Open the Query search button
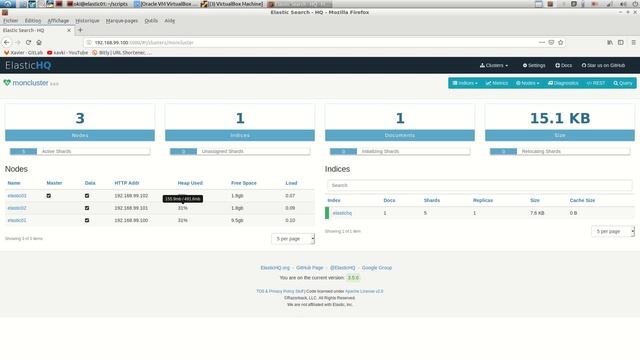The width and height of the screenshot is (640, 360). coord(623,83)
